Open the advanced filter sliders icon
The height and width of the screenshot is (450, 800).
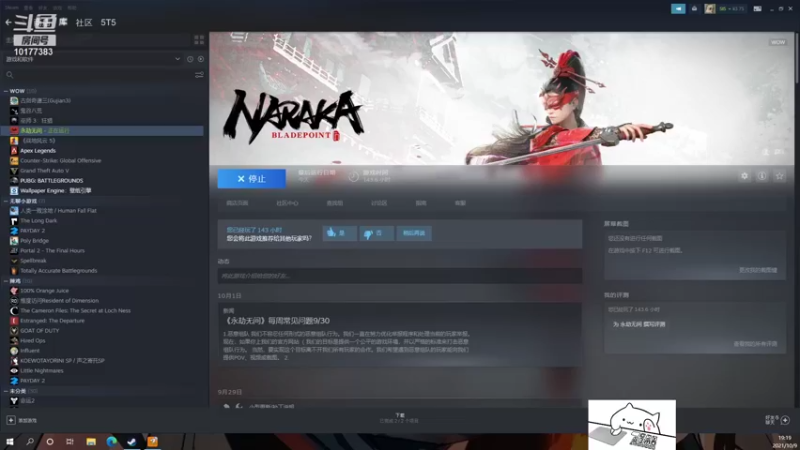199,75
